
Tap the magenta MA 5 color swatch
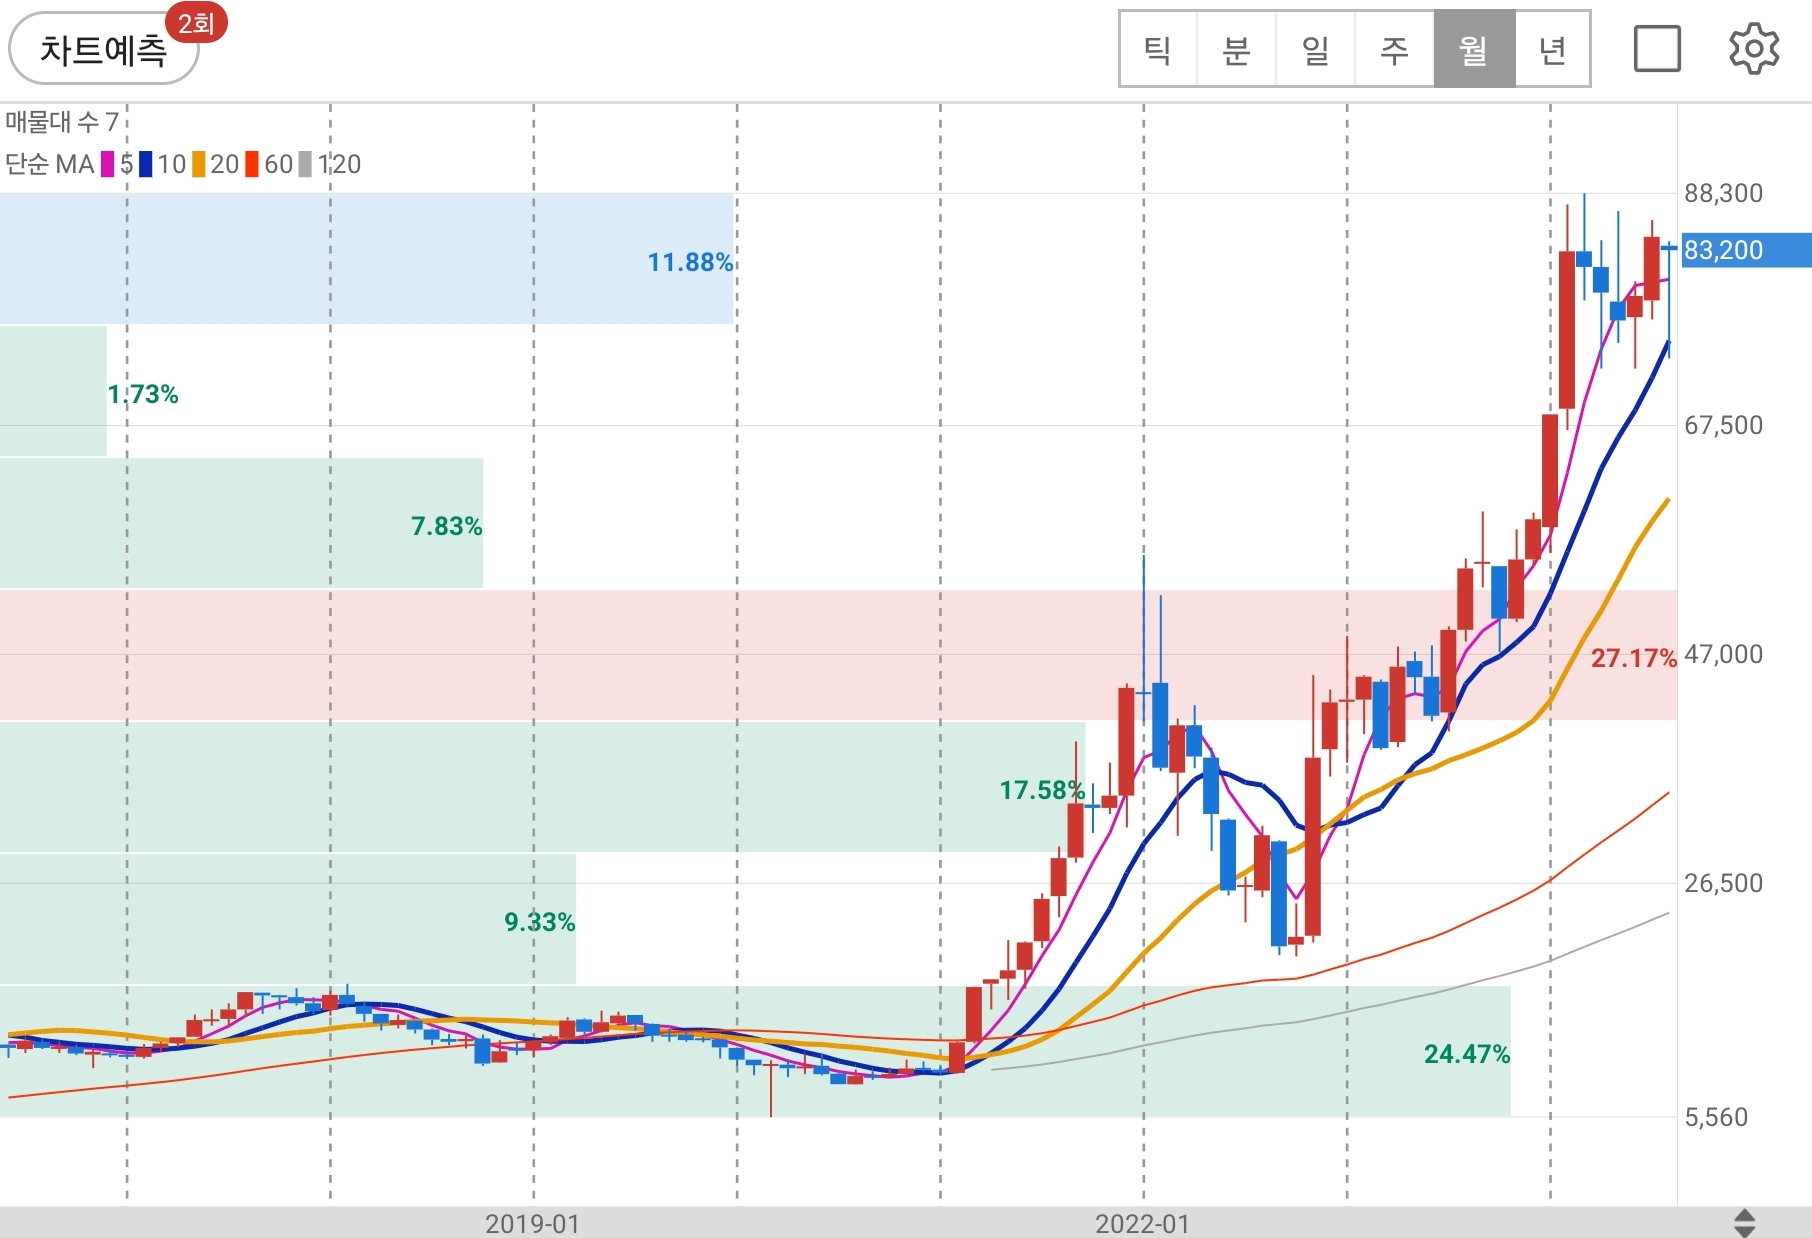[x=108, y=164]
